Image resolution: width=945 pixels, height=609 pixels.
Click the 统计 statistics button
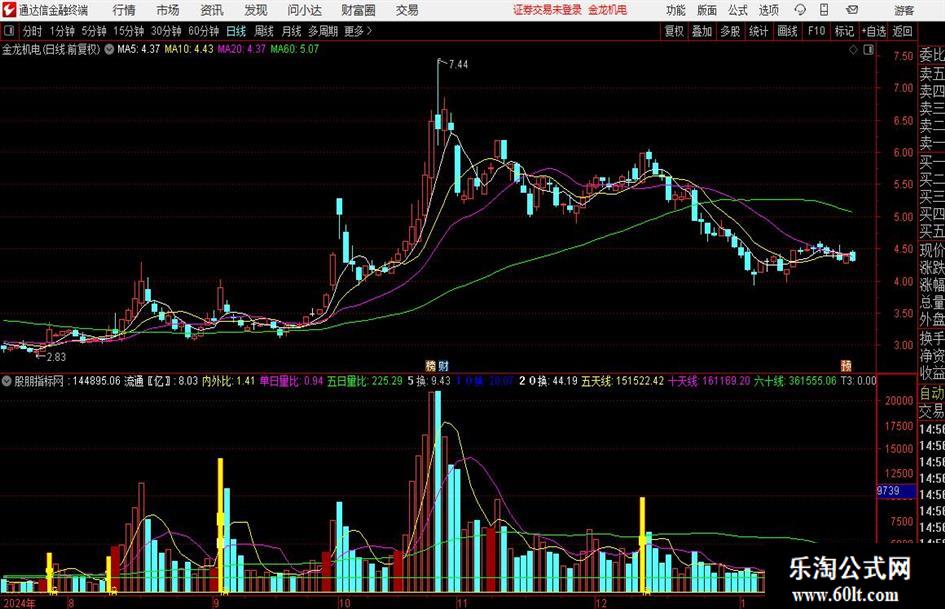pyautogui.click(x=758, y=31)
